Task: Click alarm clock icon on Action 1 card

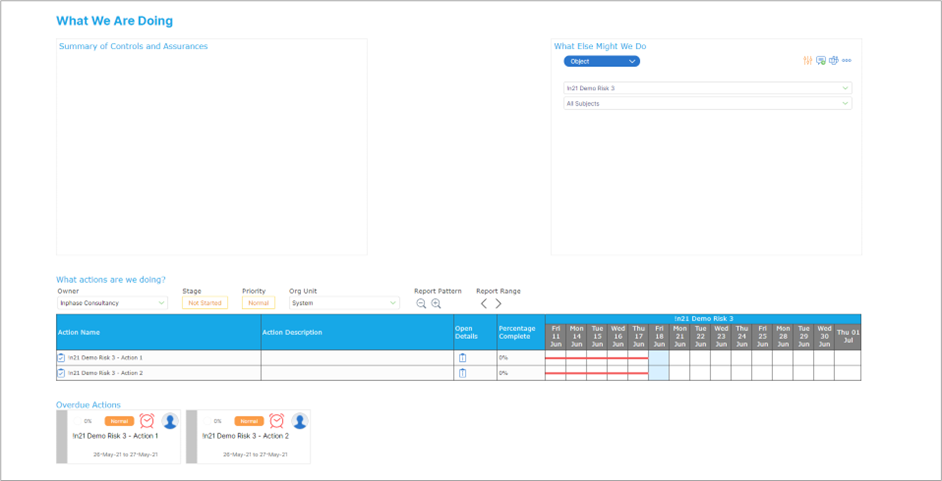Action: click(x=147, y=420)
